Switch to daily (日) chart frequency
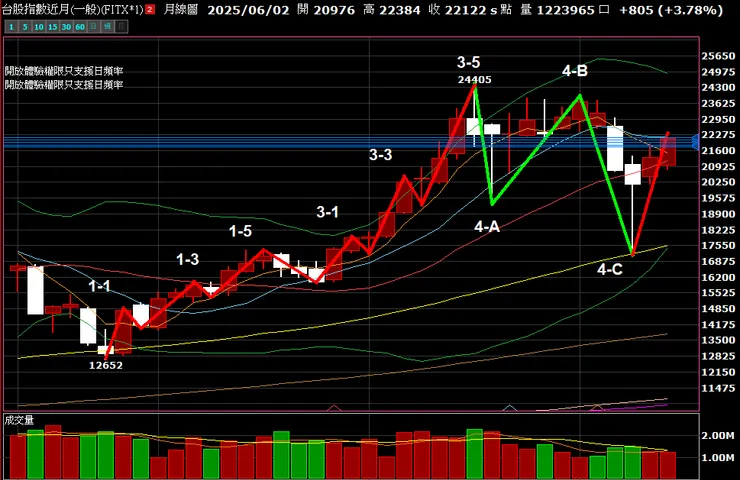This screenshot has height=480, width=740. (x=93, y=27)
